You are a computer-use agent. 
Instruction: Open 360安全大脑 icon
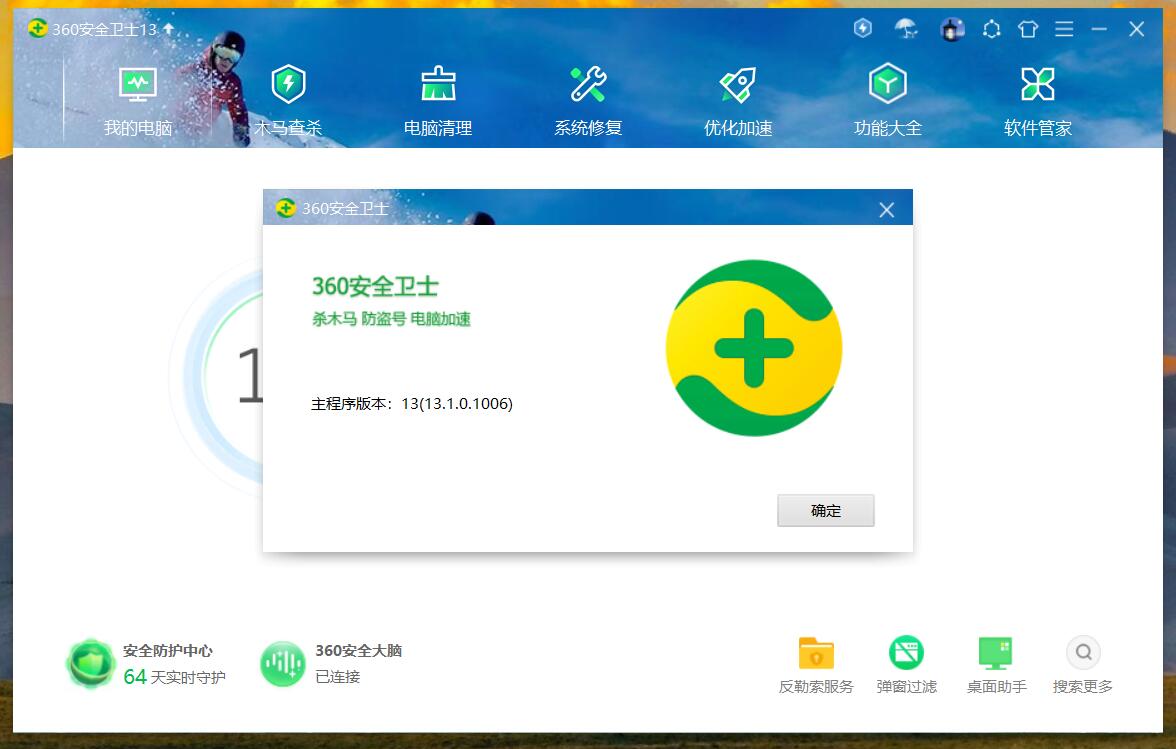tap(283, 664)
